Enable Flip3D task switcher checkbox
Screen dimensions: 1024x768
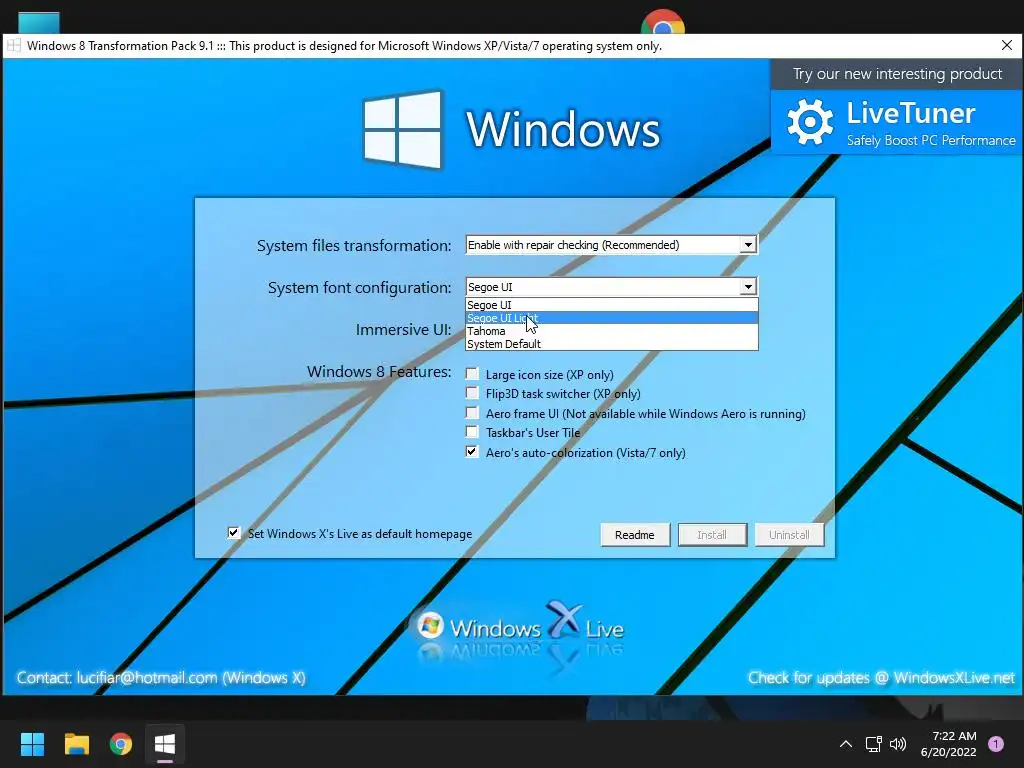[472, 393]
